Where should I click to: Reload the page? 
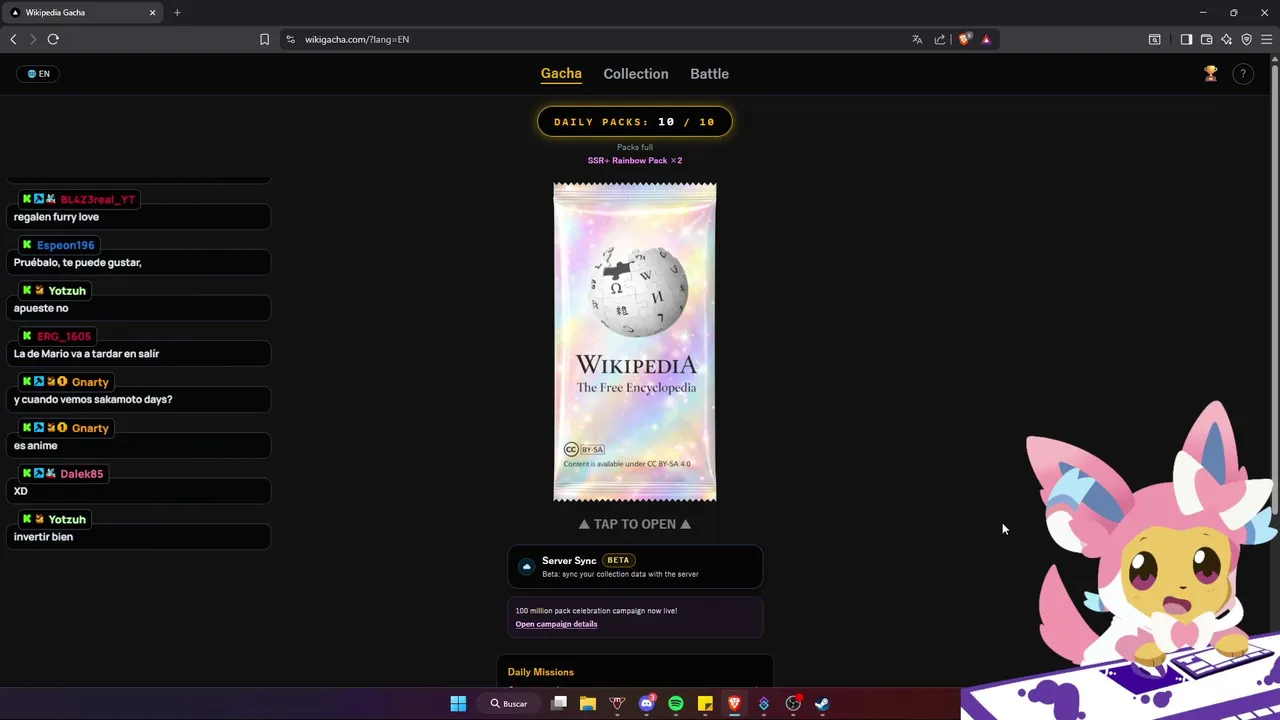click(x=53, y=39)
